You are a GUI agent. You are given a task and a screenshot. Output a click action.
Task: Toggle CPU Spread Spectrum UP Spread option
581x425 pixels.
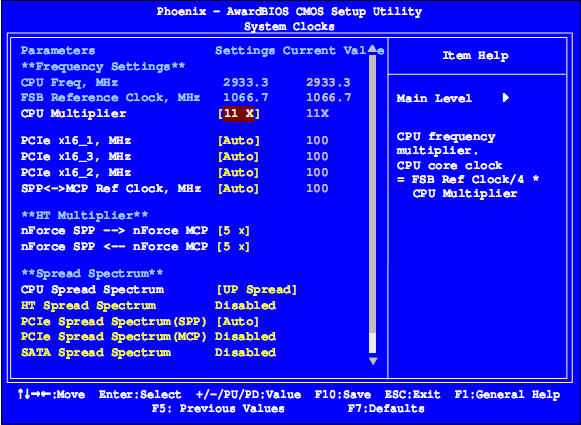(x=256, y=289)
